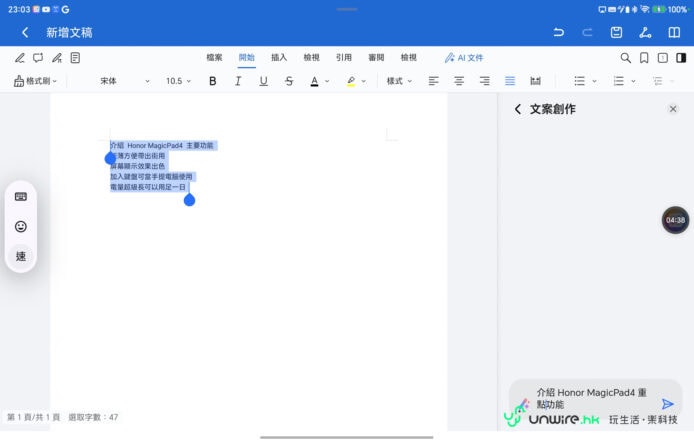This screenshot has width=694, height=444.
Task: Undo the last edit
Action: (x=559, y=32)
